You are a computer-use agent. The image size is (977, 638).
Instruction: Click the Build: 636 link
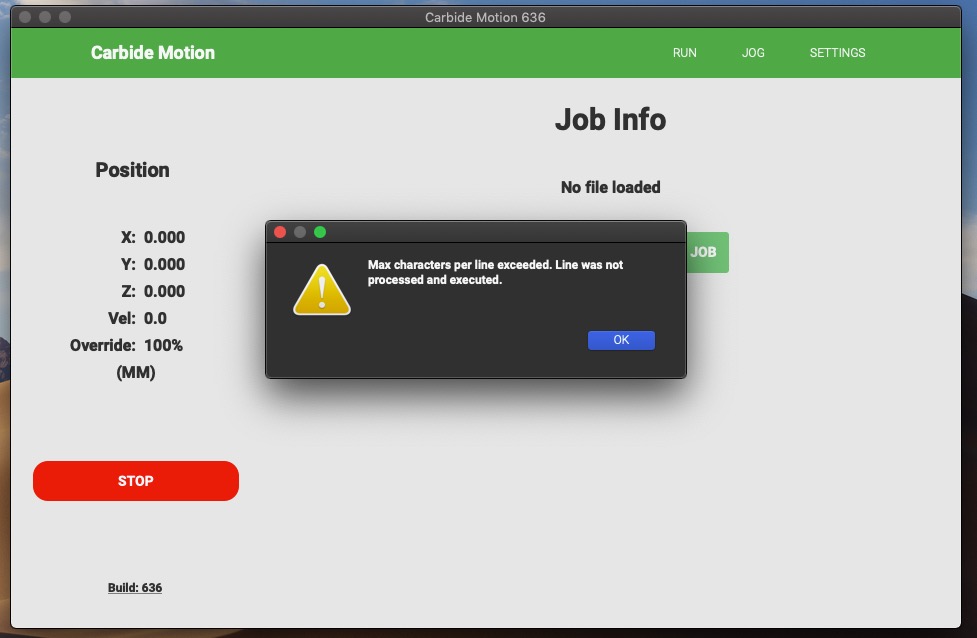pos(135,588)
